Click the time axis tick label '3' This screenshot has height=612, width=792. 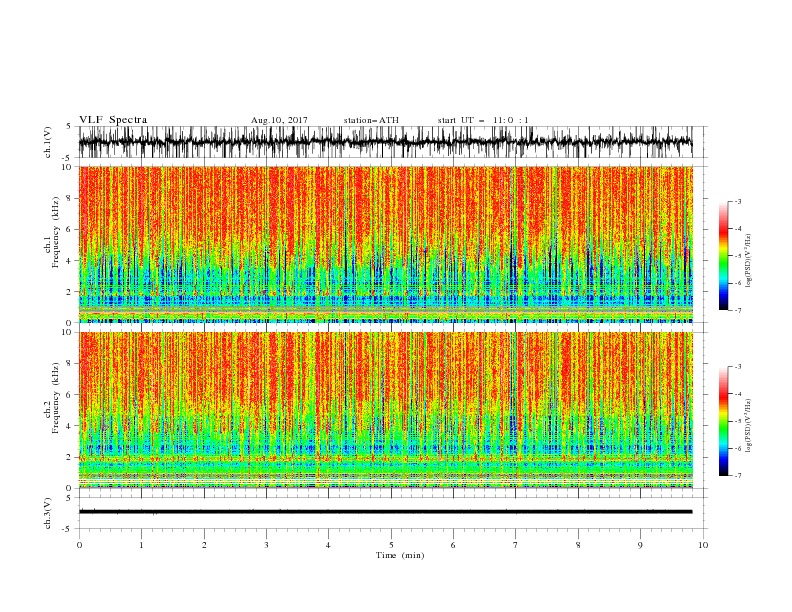point(266,545)
